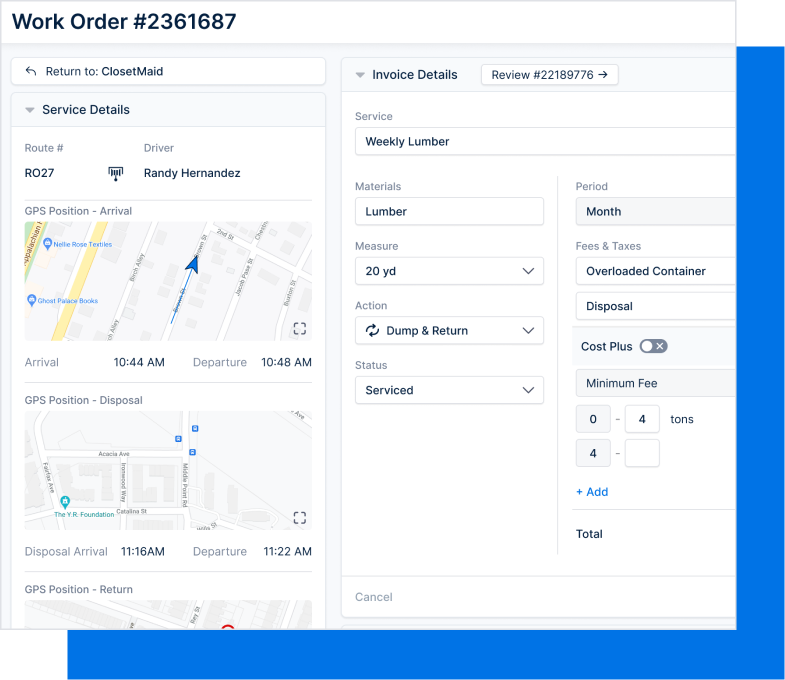Toggle the Cost Plus switch
The width and height of the screenshot is (785, 680).
[x=653, y=346]
